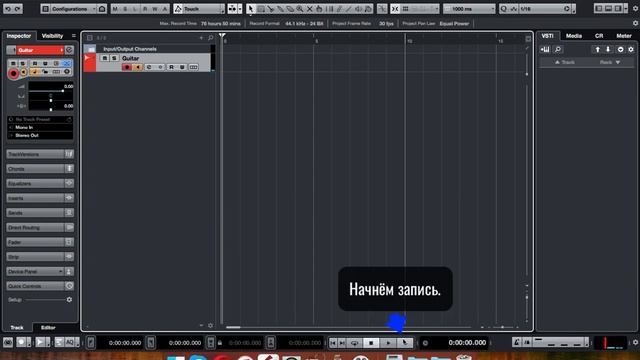Toggle Read automation R on the Guitar track
This screenshot has height=360, width=640.
(x=171, y=67)
